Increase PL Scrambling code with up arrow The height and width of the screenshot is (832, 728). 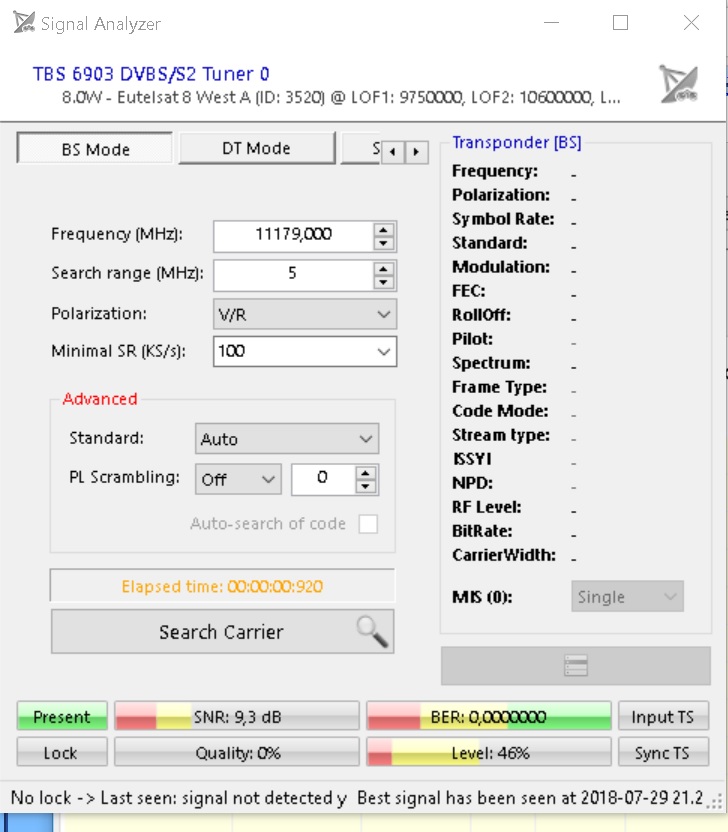365,473
